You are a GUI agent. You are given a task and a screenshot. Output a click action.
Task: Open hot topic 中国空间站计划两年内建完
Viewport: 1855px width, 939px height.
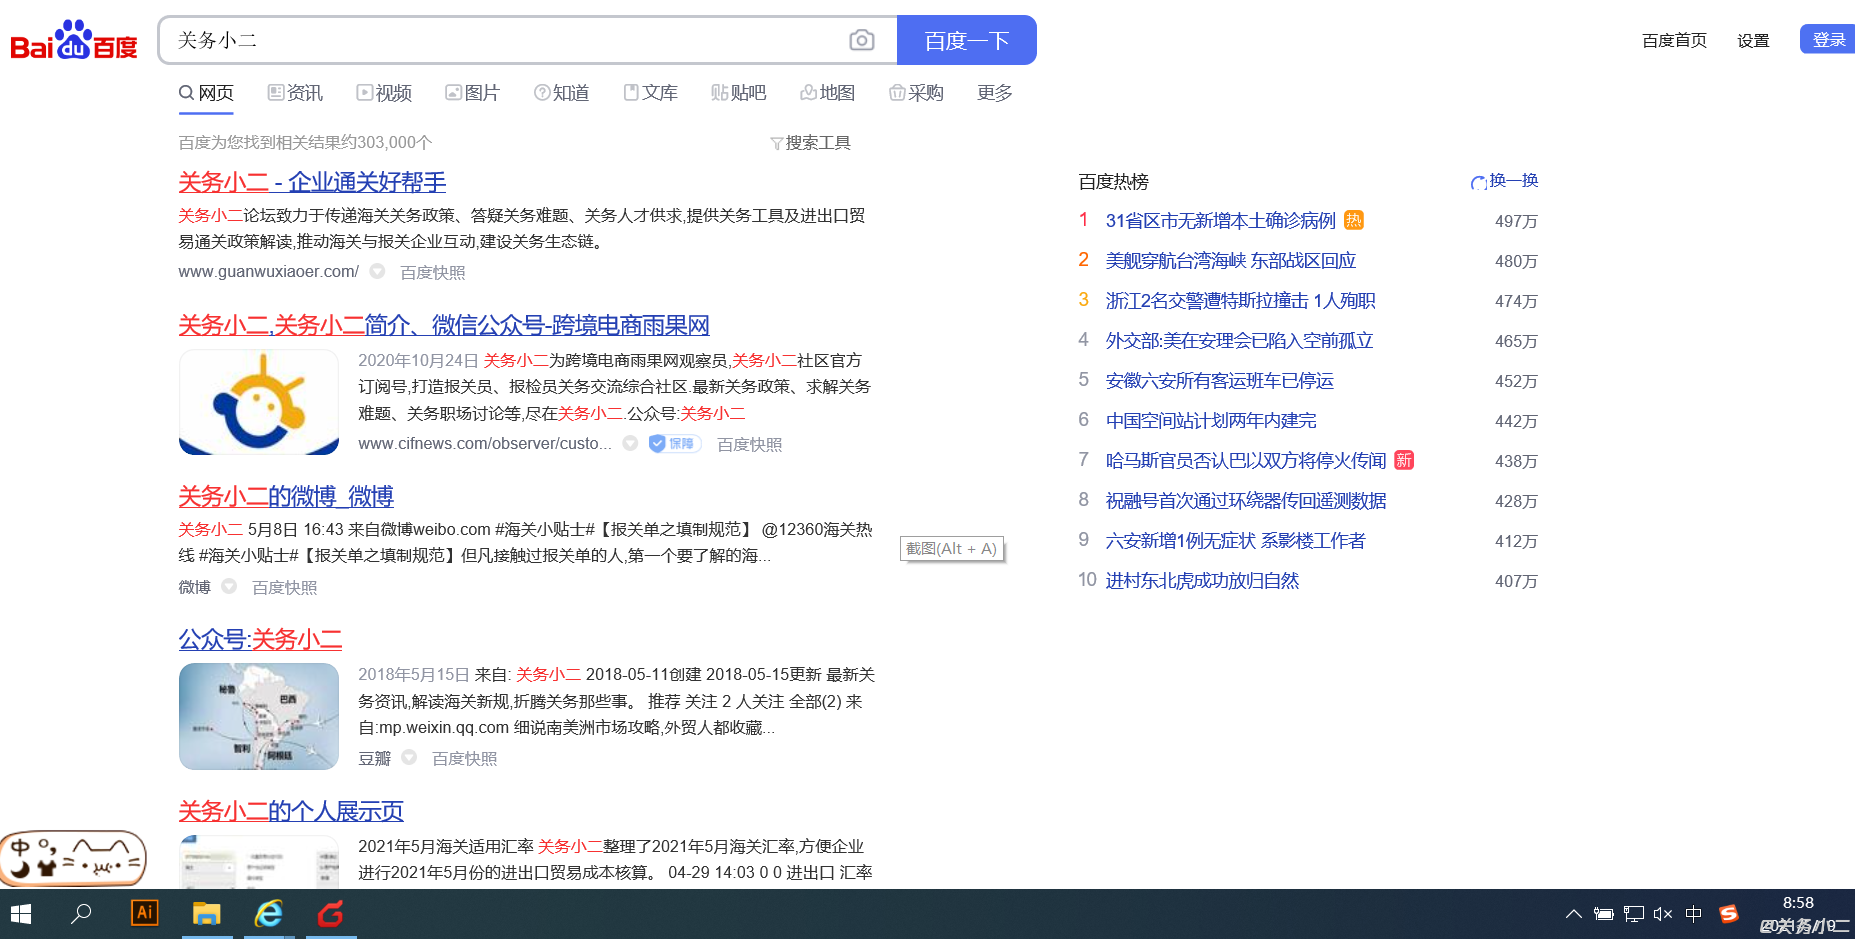tap(1210, 421)
